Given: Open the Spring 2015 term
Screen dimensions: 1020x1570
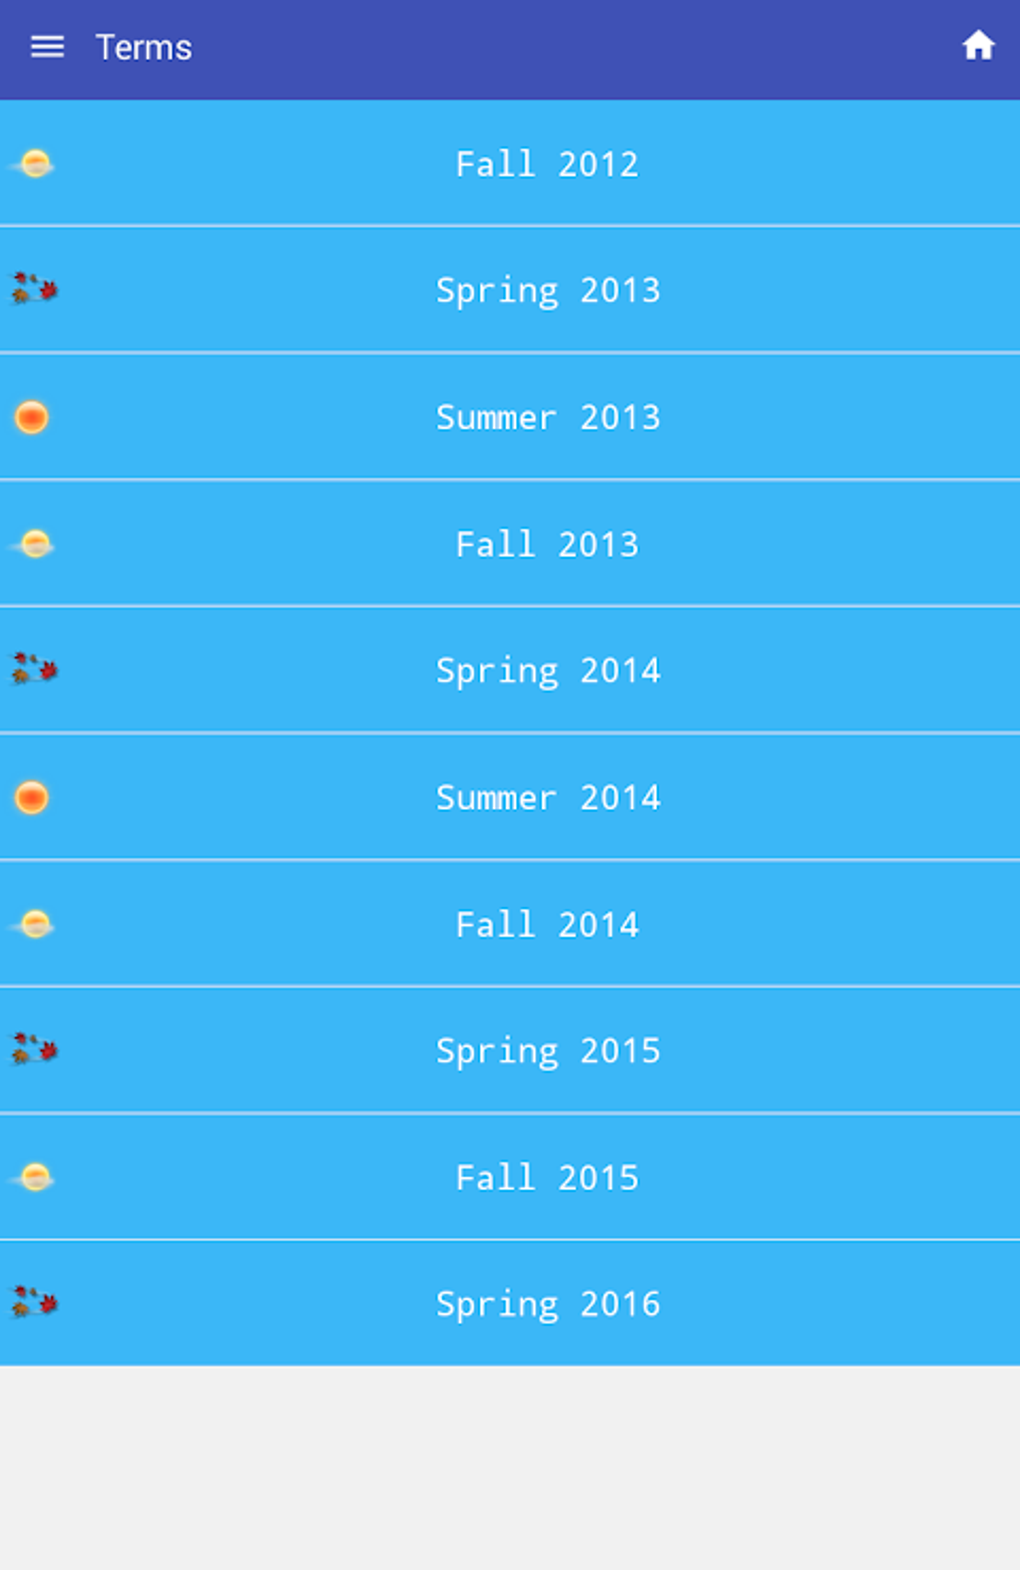Looking at the screenshot, I should point(548,1050).
